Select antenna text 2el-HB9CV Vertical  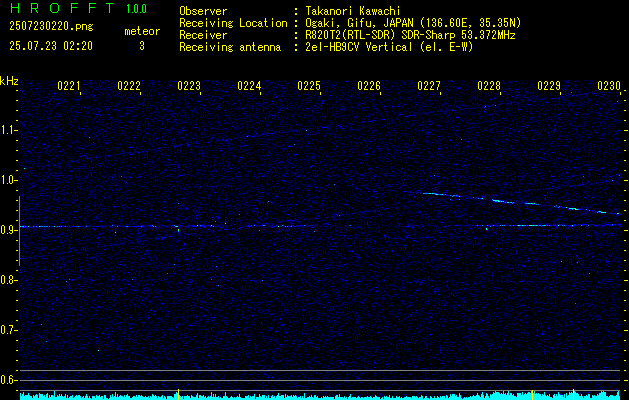(x=359, y=47)
